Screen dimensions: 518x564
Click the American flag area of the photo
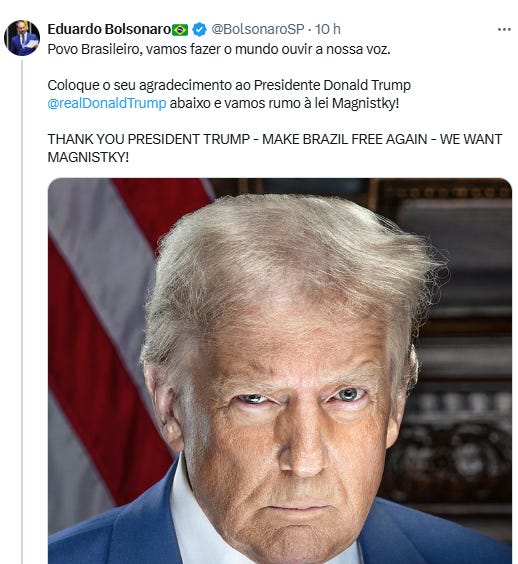tap(104, 324)
